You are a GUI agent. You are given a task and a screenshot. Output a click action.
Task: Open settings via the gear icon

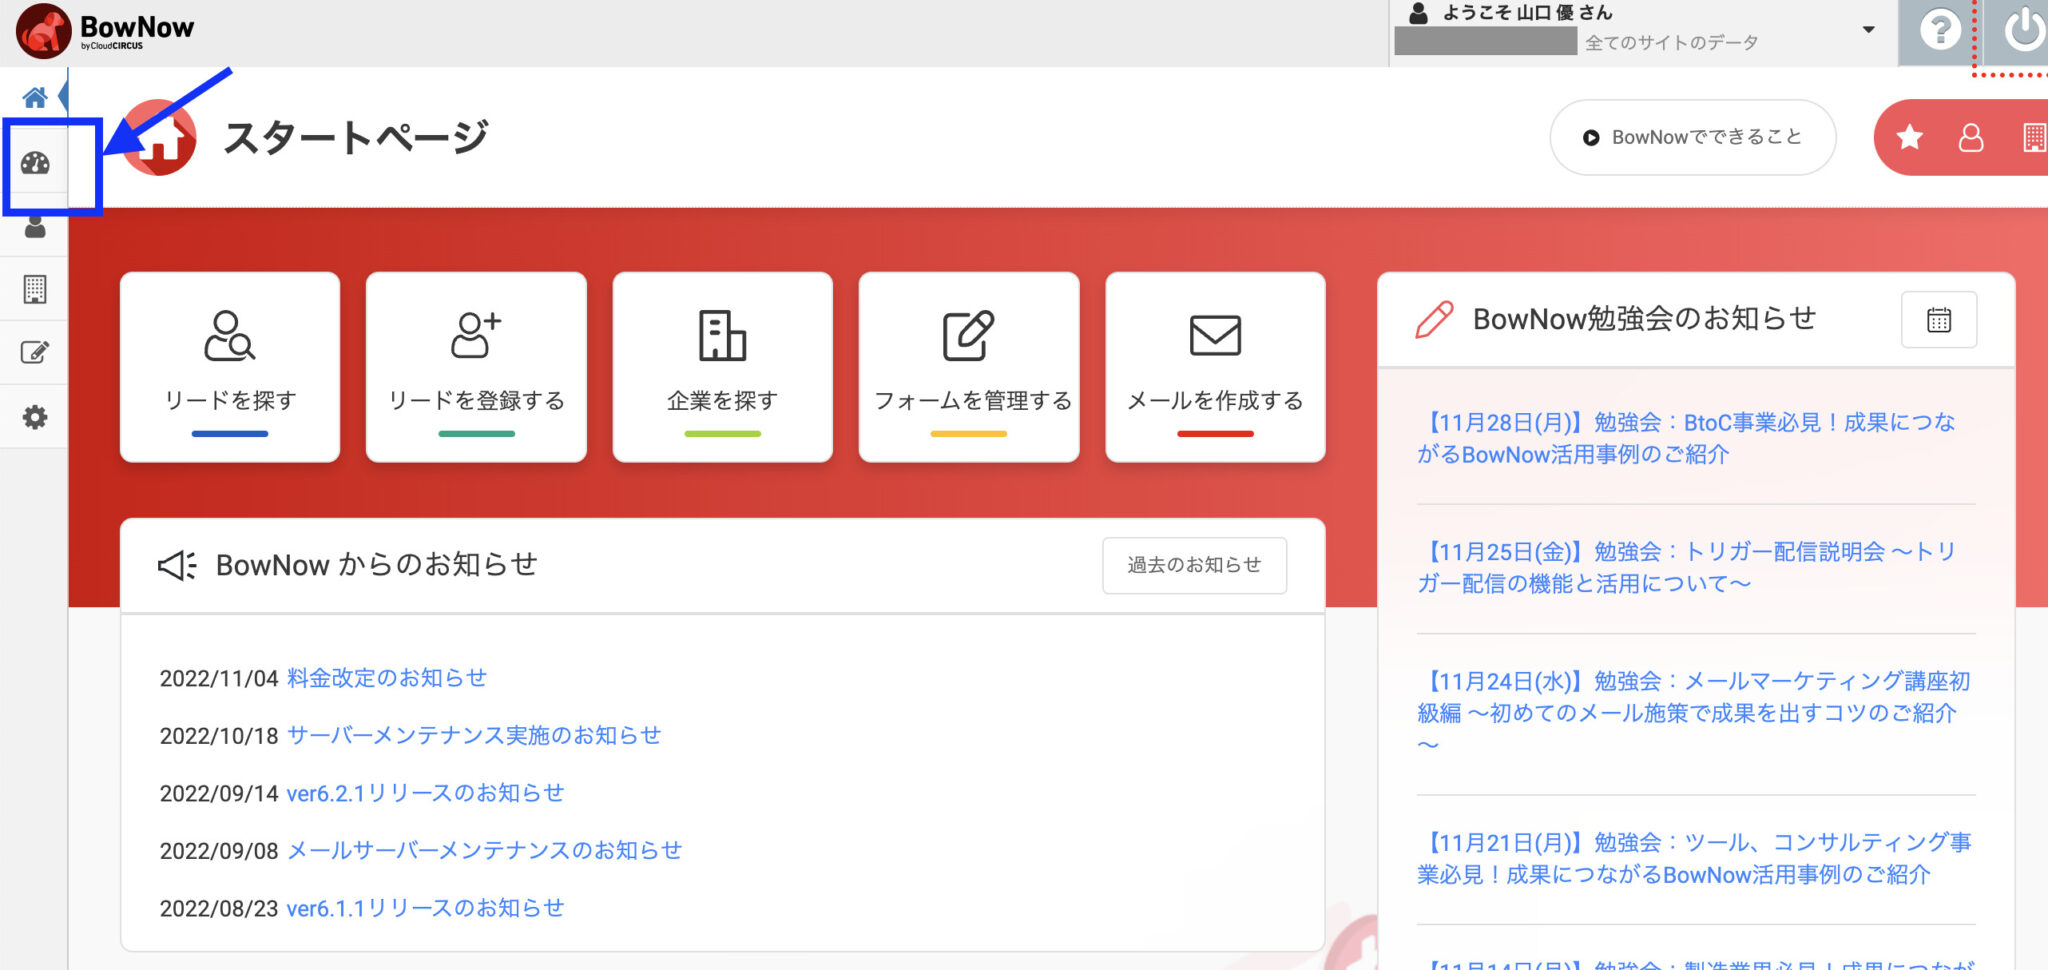pyautogui.click(x=36, y=416)
